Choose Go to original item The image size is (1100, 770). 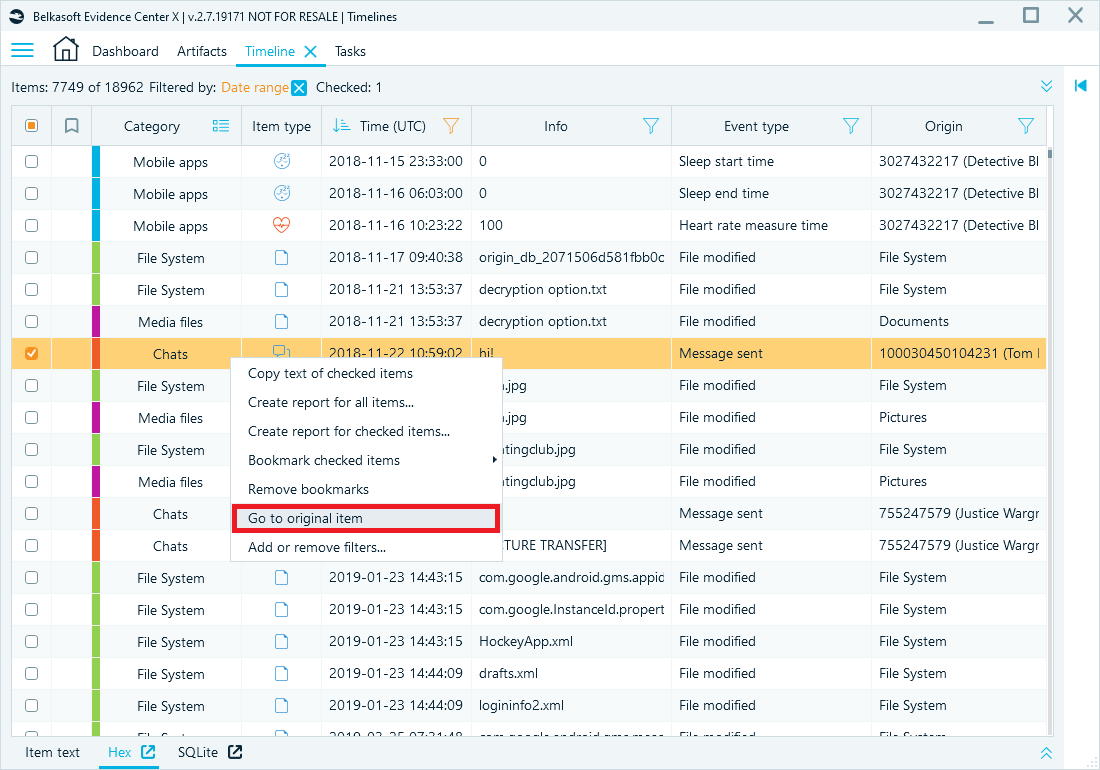[x=365, y=518]
